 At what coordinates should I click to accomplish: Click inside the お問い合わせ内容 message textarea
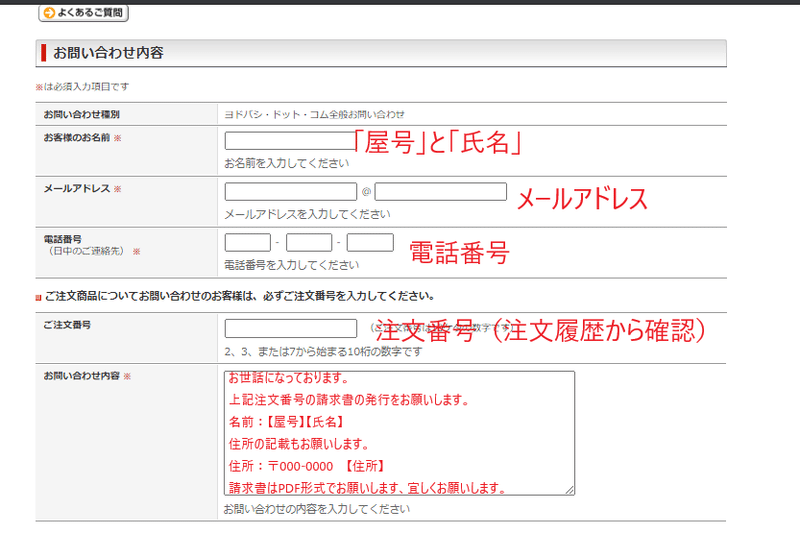coord(399,433)
